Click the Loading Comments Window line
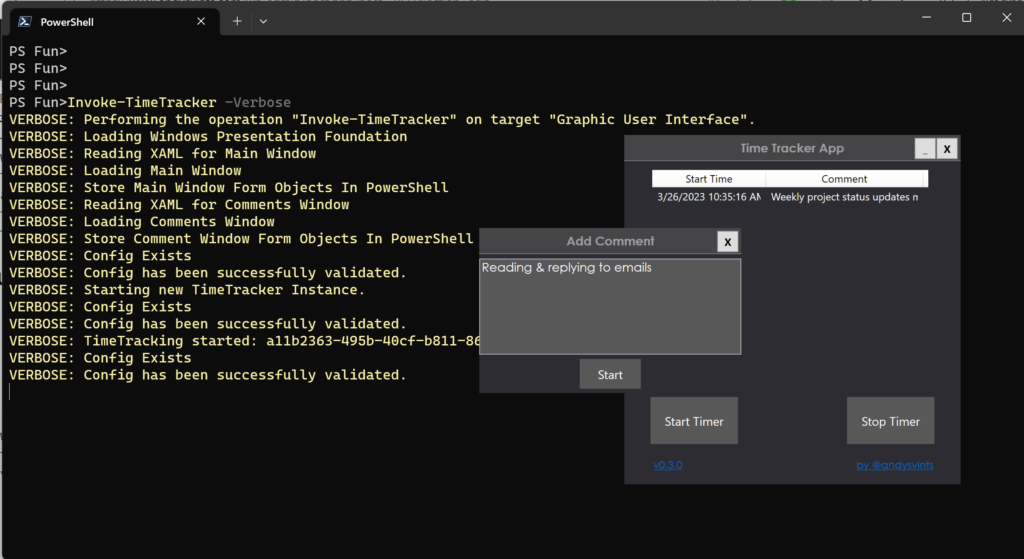 (142, 222)
